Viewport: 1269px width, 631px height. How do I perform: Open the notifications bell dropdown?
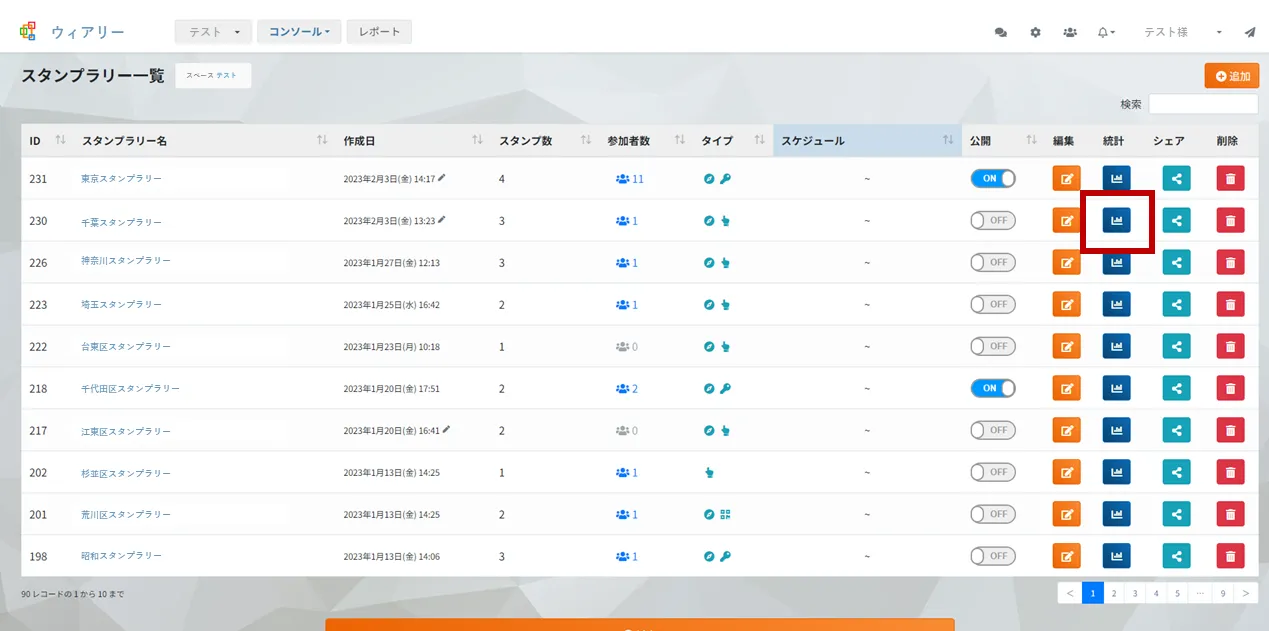(x=1106, y=32)
